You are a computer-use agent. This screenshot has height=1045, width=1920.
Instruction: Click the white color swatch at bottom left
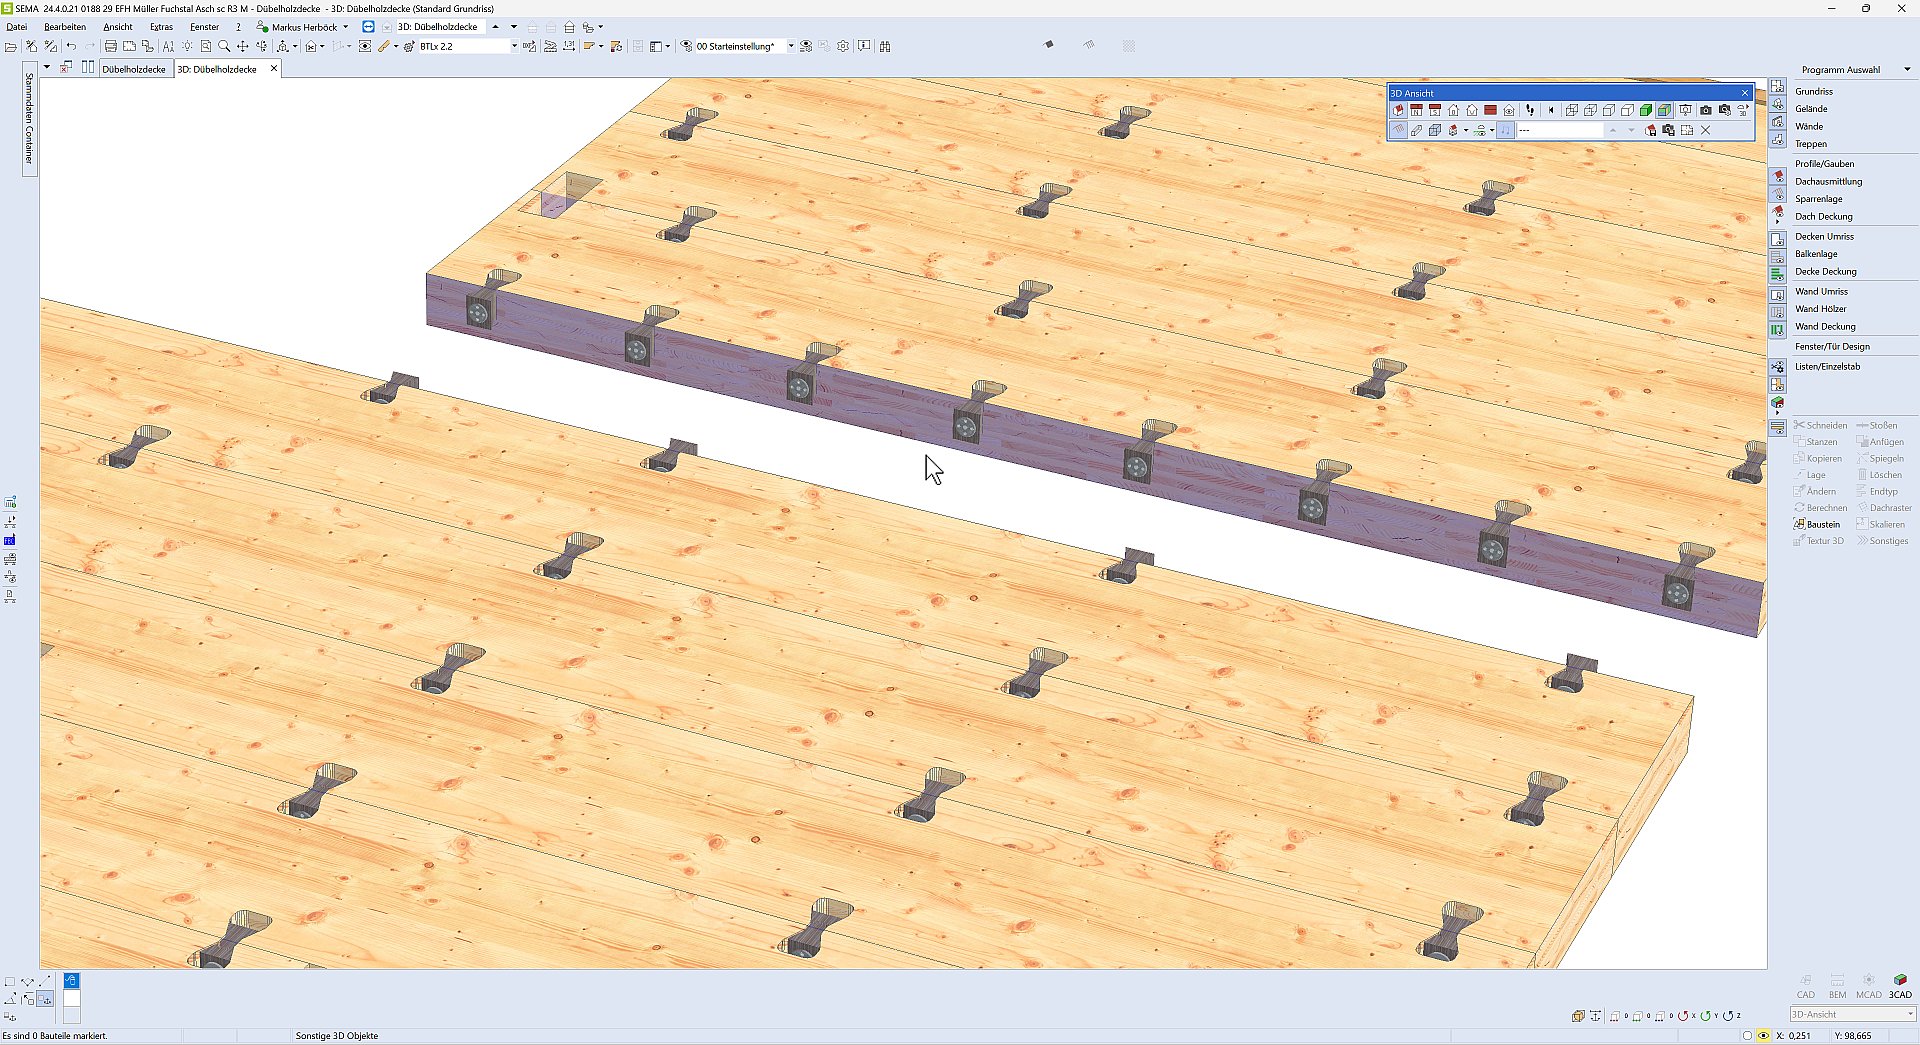coord(72,998)
